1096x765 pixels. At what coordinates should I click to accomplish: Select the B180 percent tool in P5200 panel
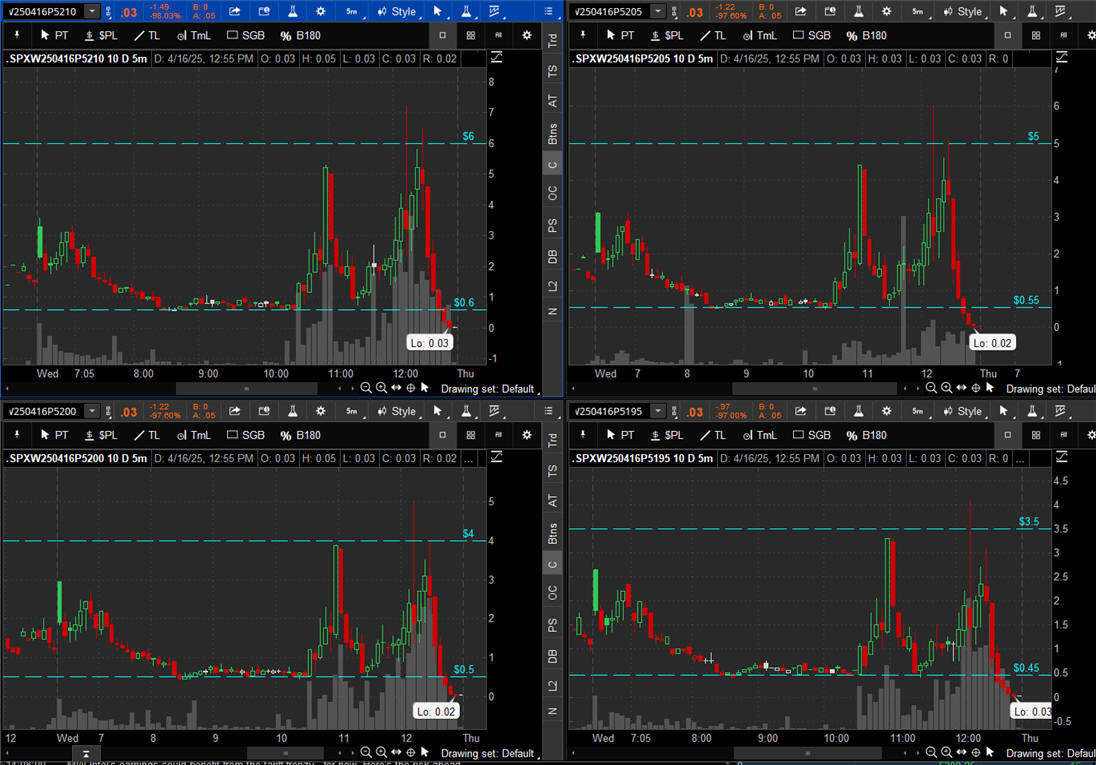pyautogui.click(x=301, y=435)
